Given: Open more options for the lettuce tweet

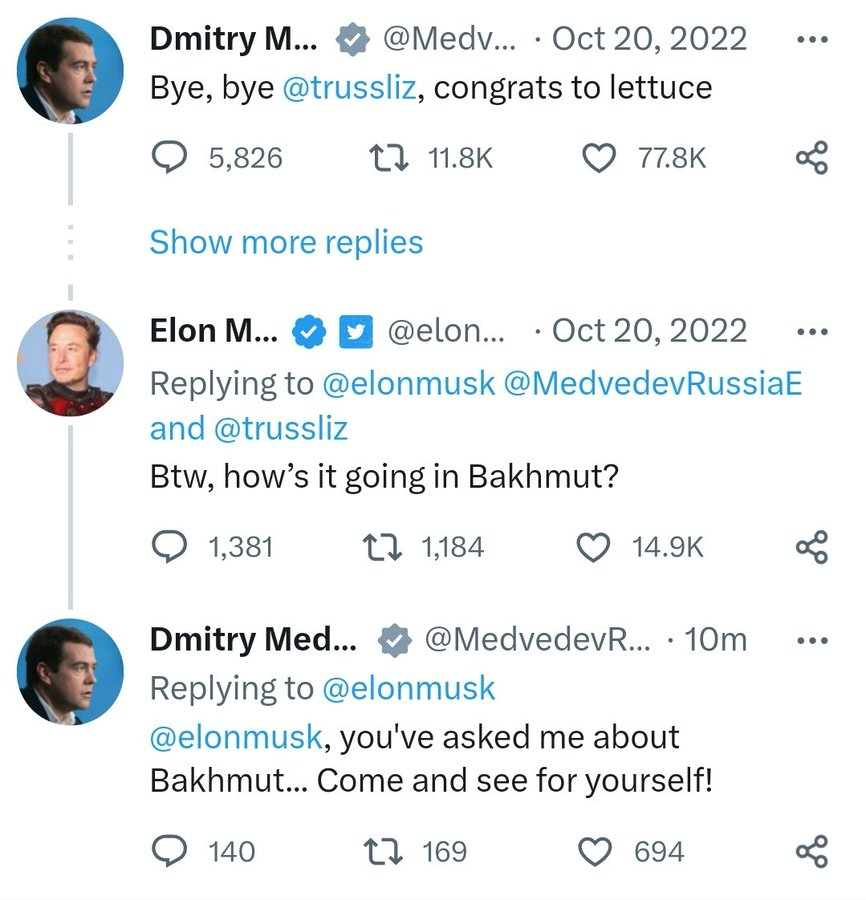Looking at the screenshot, I should [811, 40].
